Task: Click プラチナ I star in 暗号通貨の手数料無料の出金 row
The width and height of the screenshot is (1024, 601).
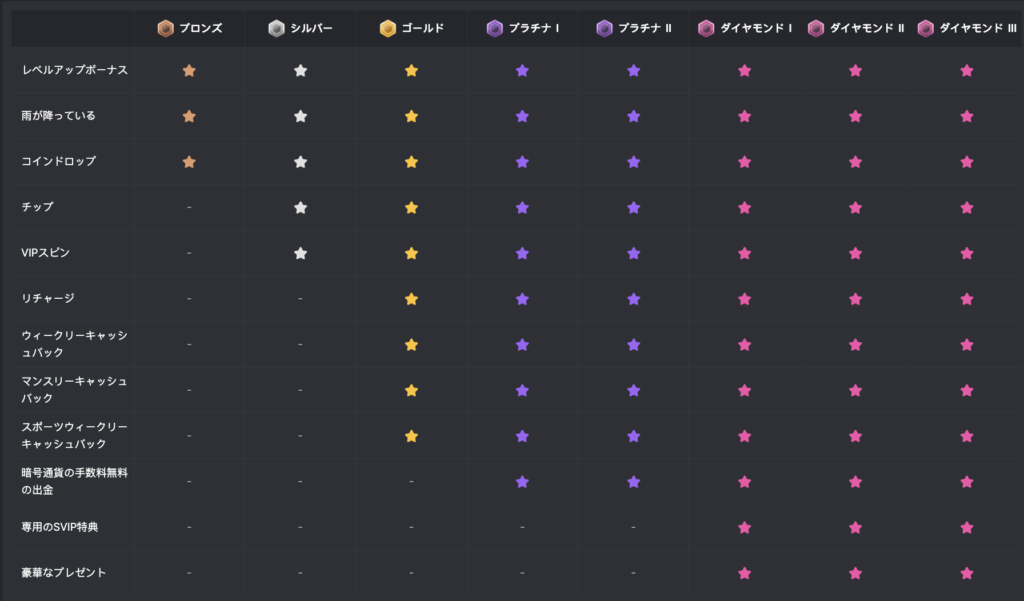Action: click(522, 482)
